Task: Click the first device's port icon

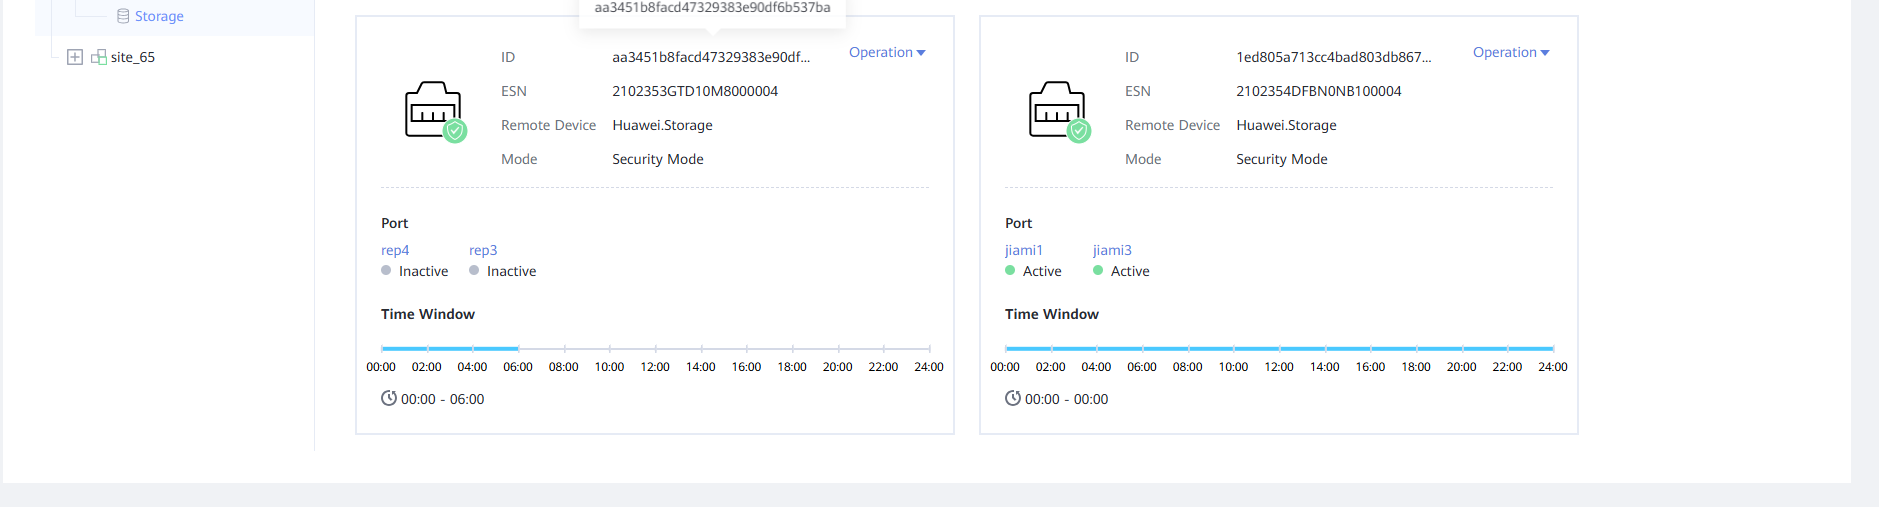Action: [x=434, y=111]
